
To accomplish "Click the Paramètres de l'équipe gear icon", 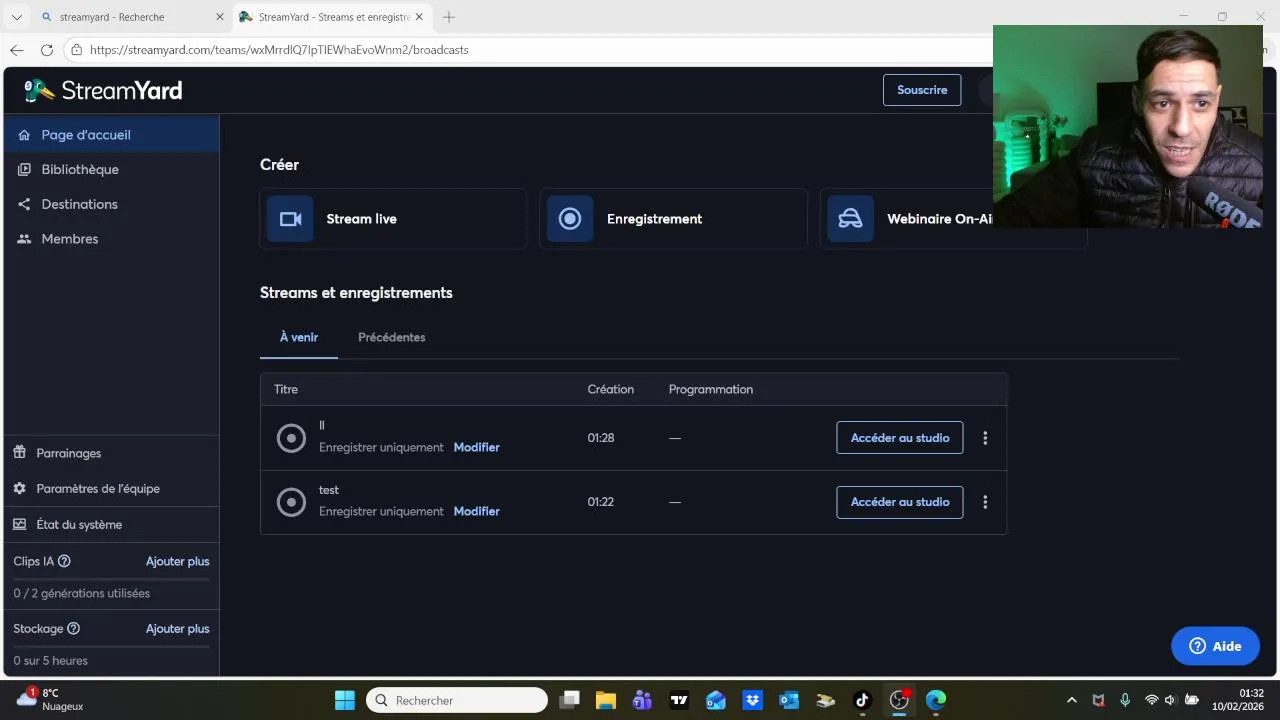I will (20, 489).
